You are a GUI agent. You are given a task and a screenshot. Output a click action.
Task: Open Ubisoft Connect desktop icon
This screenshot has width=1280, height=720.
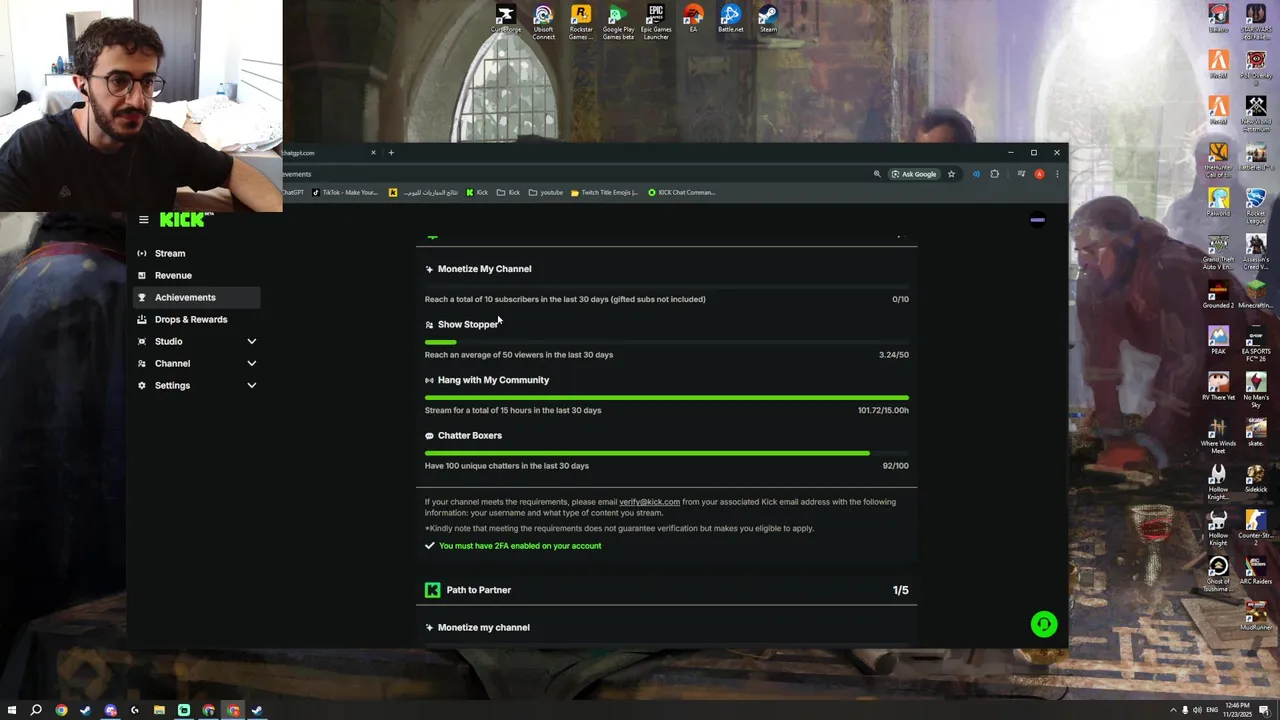click(543, 22)
